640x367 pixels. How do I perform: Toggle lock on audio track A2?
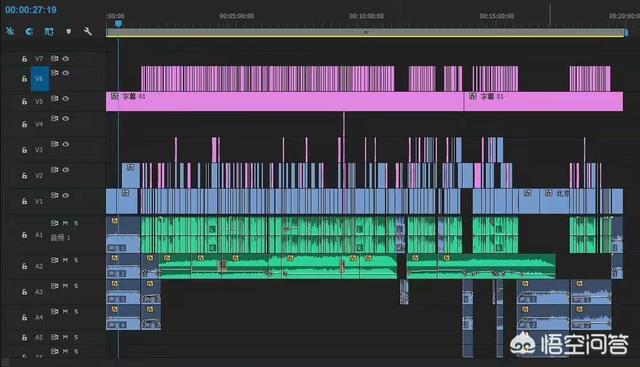coord(24,266)
